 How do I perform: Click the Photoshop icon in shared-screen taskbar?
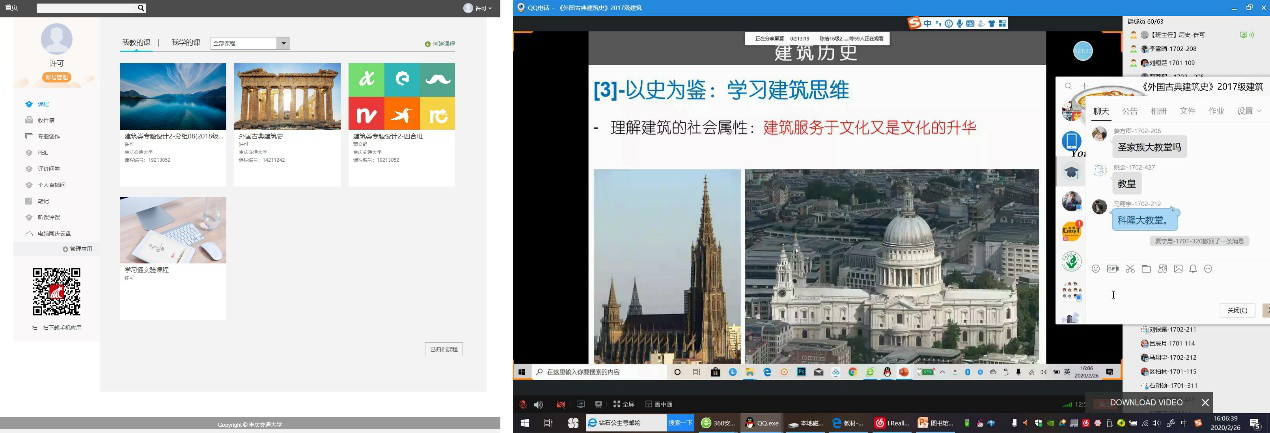point(801,372)
